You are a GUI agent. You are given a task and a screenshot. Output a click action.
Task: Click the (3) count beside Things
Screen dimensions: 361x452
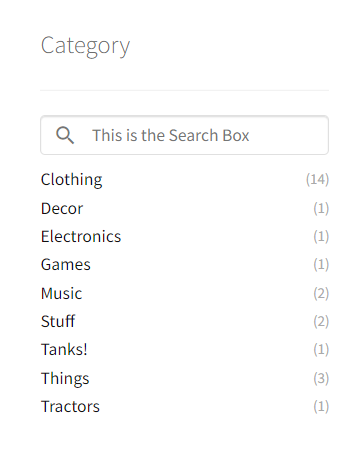[321, 378]
